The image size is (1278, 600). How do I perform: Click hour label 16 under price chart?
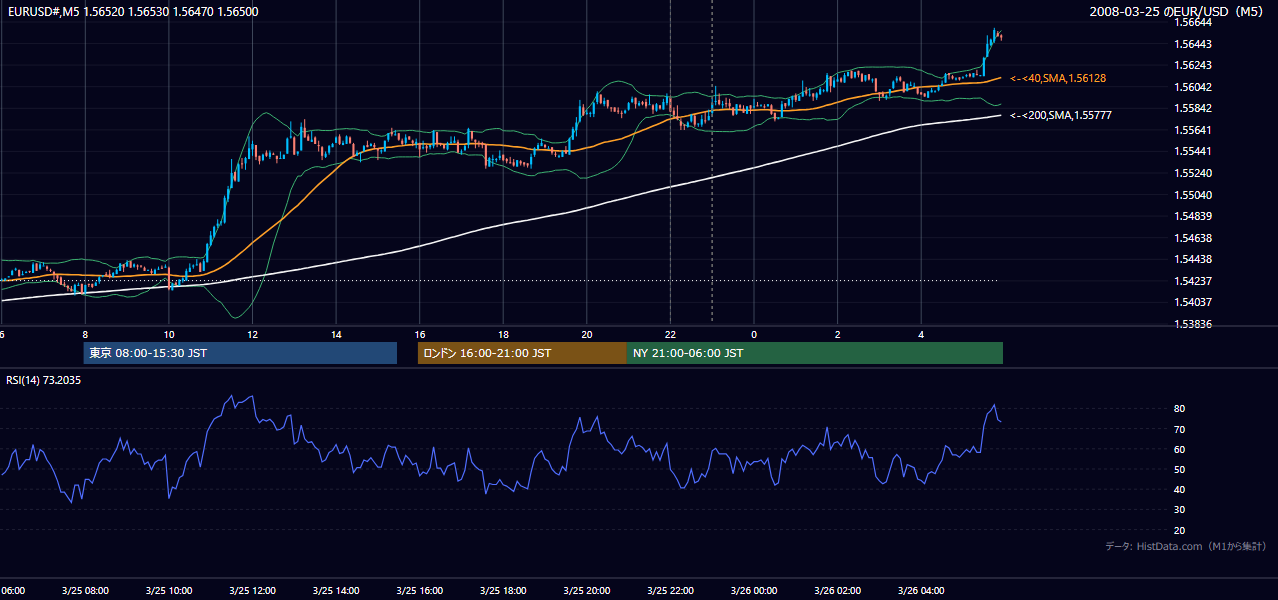(420, 334)
